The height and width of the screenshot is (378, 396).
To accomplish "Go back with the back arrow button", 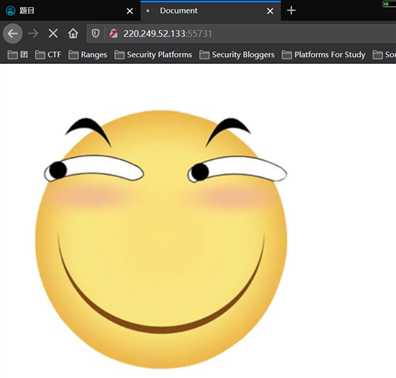I will (x=13, y=33).
